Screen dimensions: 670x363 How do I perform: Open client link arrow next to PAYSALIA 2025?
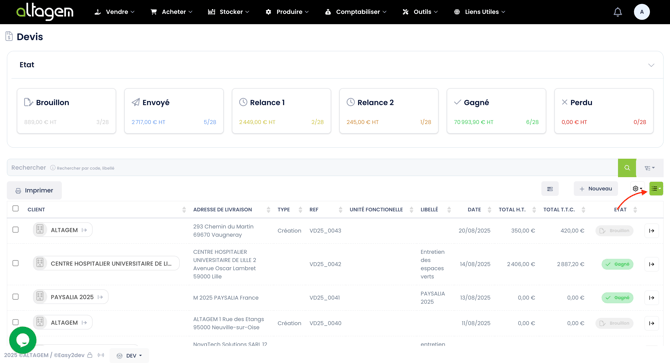point(100,297)
